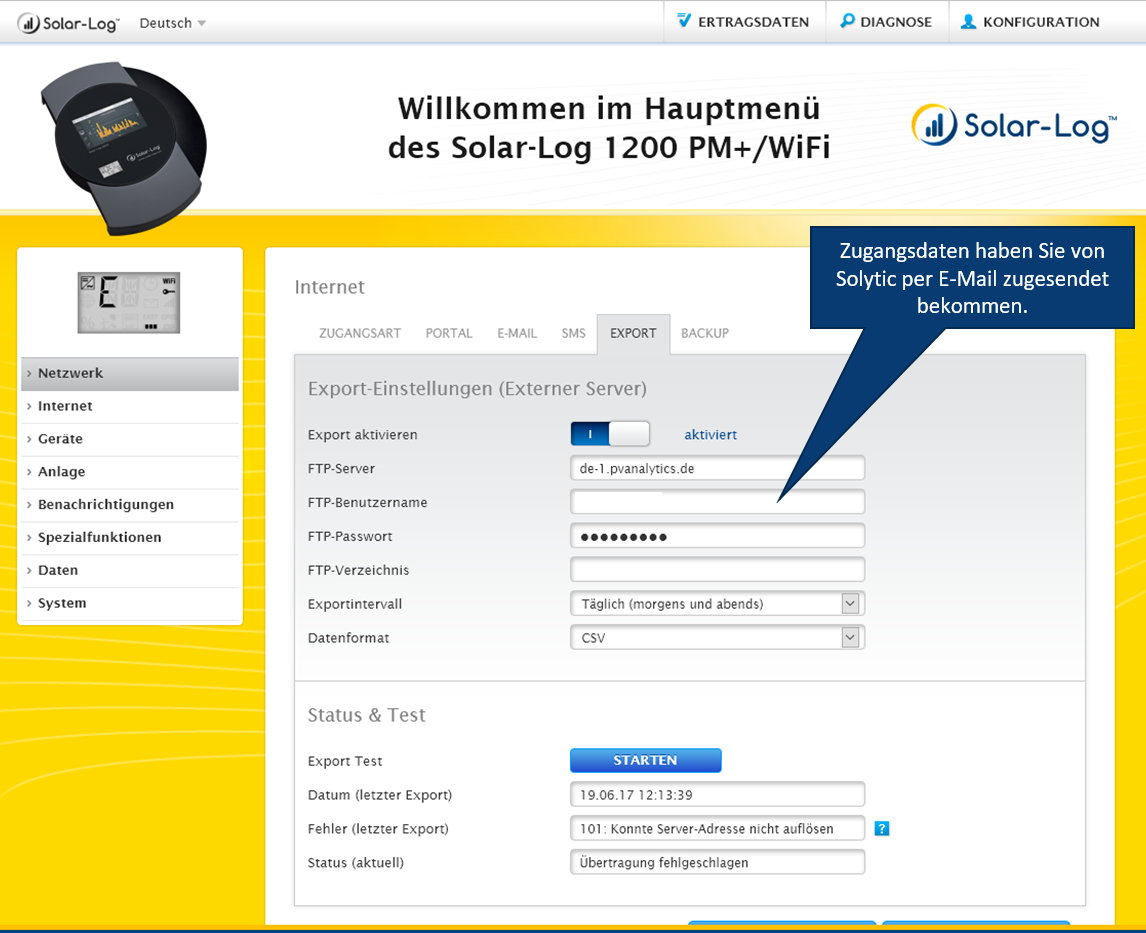
Task: Open help icon next to Fehler field
Action: (881, 829)
